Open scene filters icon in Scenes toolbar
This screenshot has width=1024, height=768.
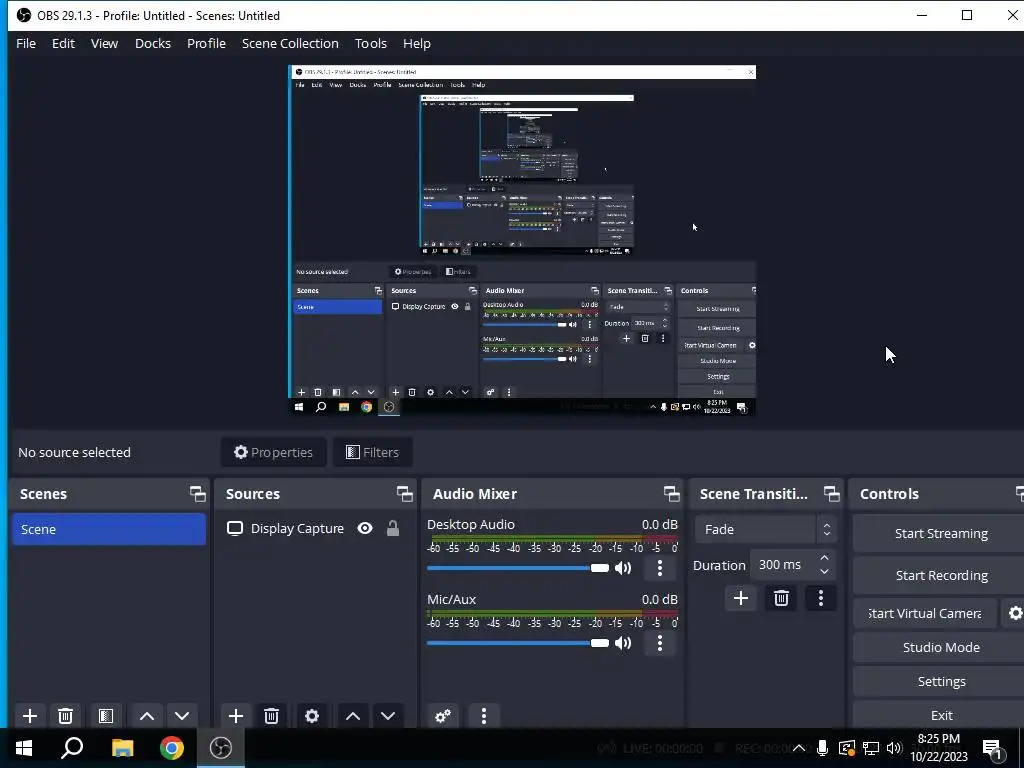tap(106, 716)
